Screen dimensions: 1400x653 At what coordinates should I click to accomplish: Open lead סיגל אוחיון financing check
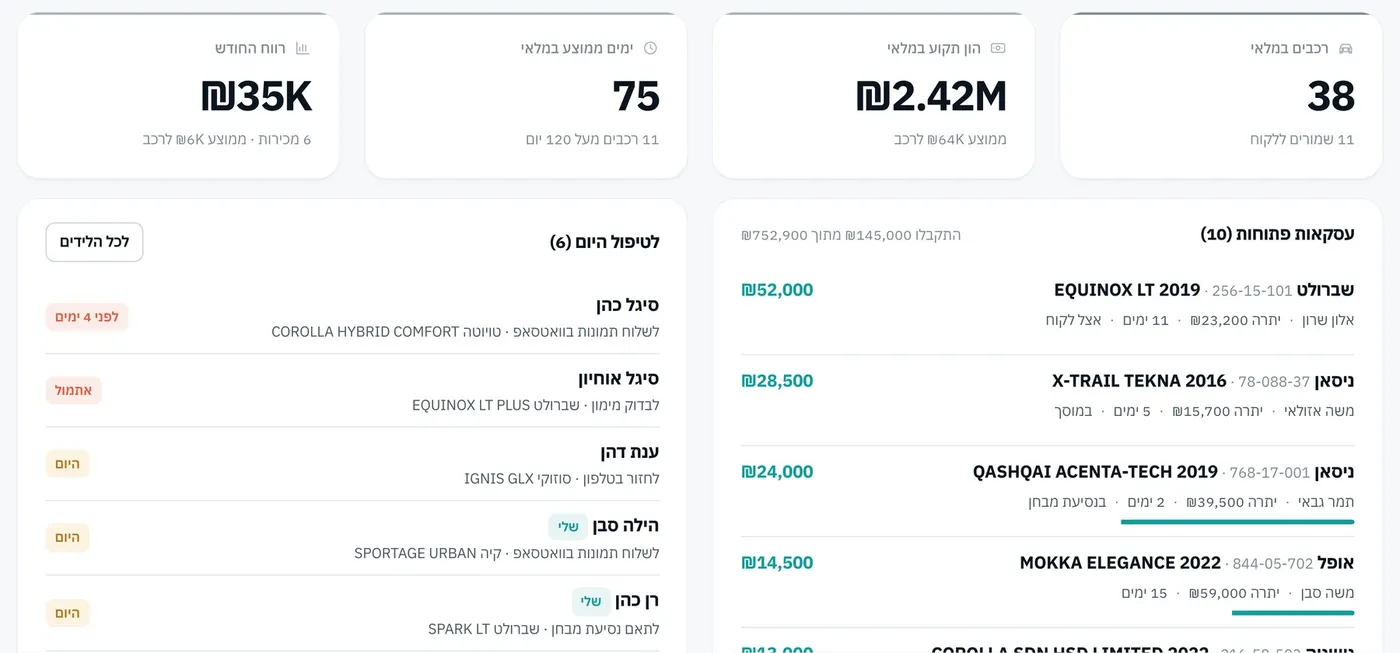click(x=352, y=390)
